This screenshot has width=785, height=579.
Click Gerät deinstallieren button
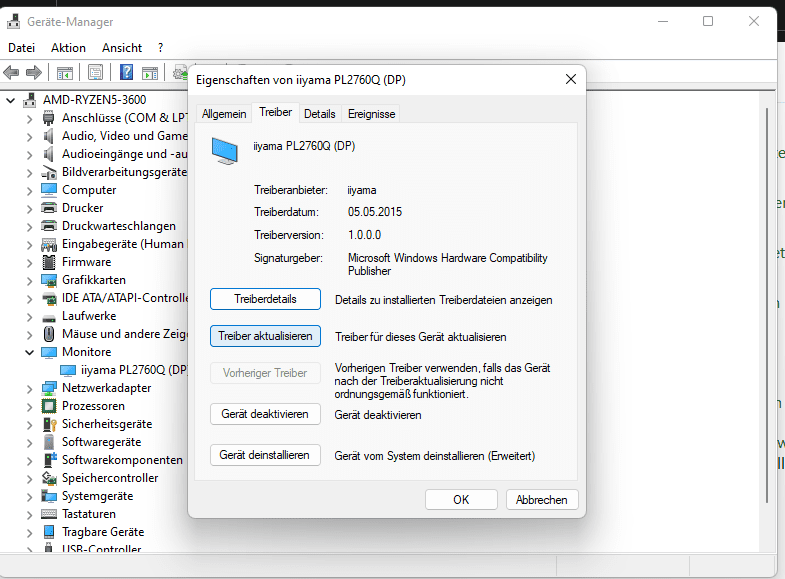[265, 455]
